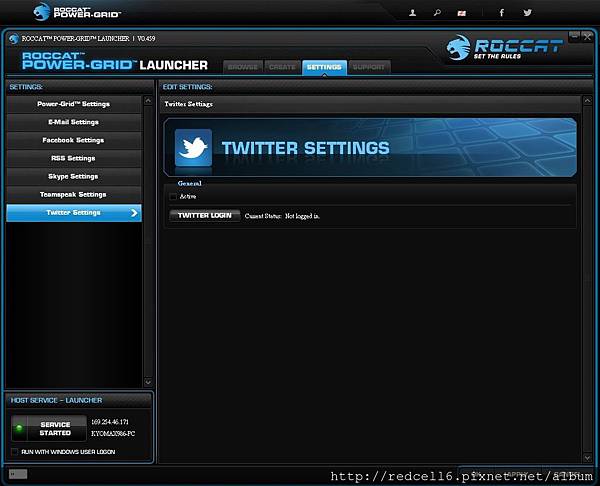Image resolution: width=600 pixels, height=486 pixels.
Task: Open Facebook Settings in the sidebar
Action: pyautogui.click(x=74, y=140)
